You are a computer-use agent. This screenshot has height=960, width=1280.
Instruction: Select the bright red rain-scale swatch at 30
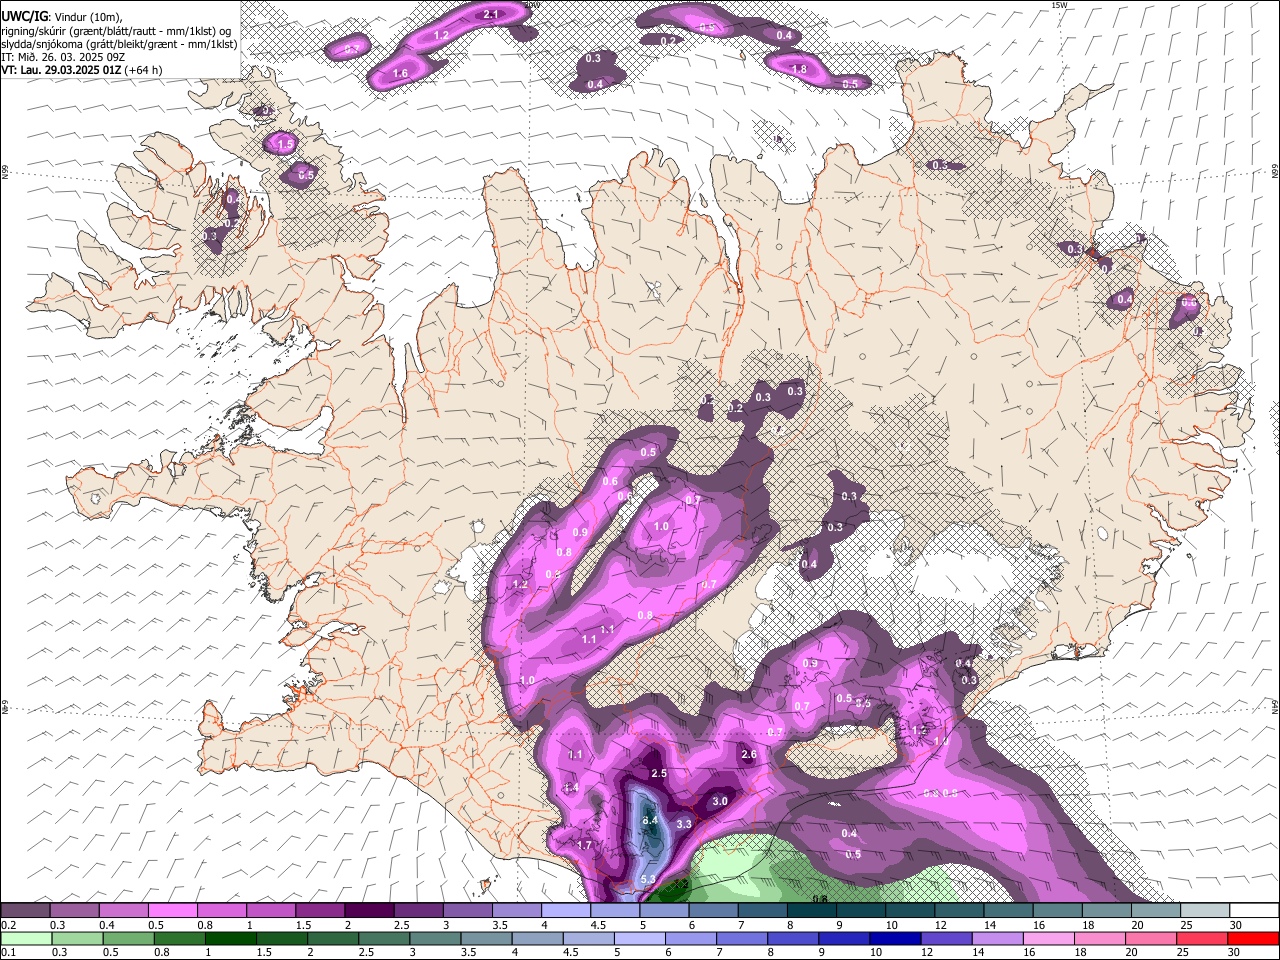pyautogui.click(x=1253, y=939)
